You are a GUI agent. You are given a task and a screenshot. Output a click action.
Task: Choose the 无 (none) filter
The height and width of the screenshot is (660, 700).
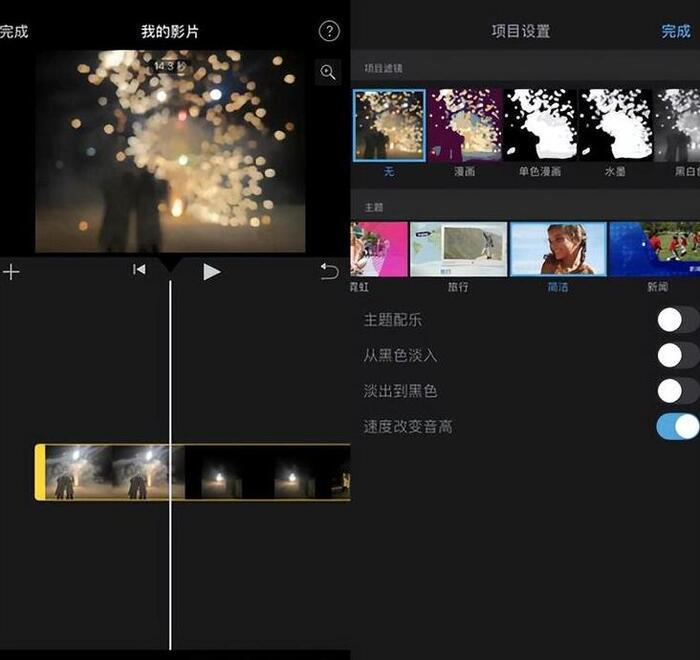point(389,126)
